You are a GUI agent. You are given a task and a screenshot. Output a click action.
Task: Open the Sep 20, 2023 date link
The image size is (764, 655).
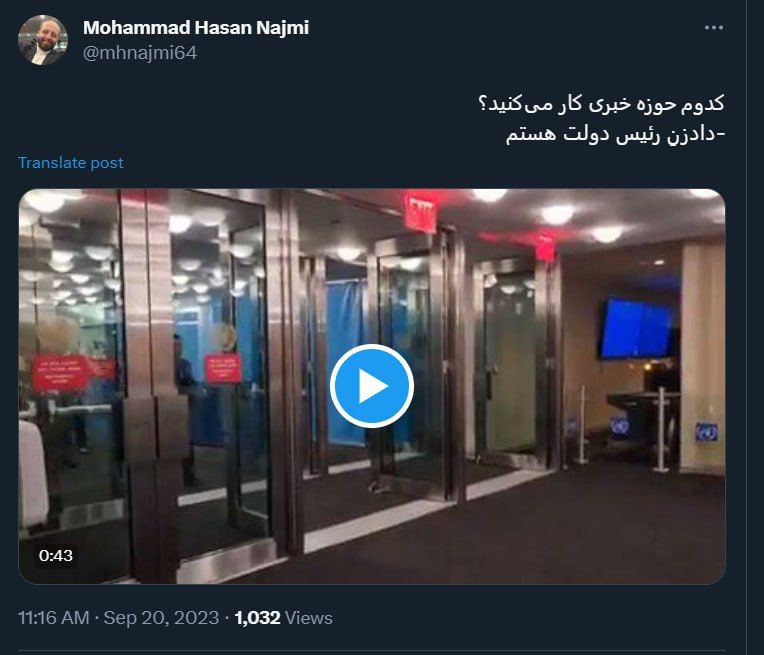pos(161,617)
